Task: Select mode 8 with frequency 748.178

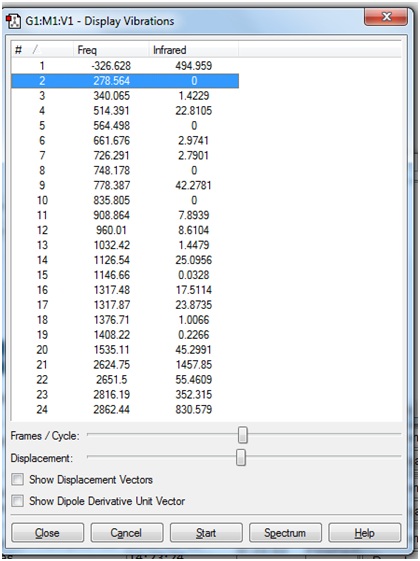Action: pos(125,170)
